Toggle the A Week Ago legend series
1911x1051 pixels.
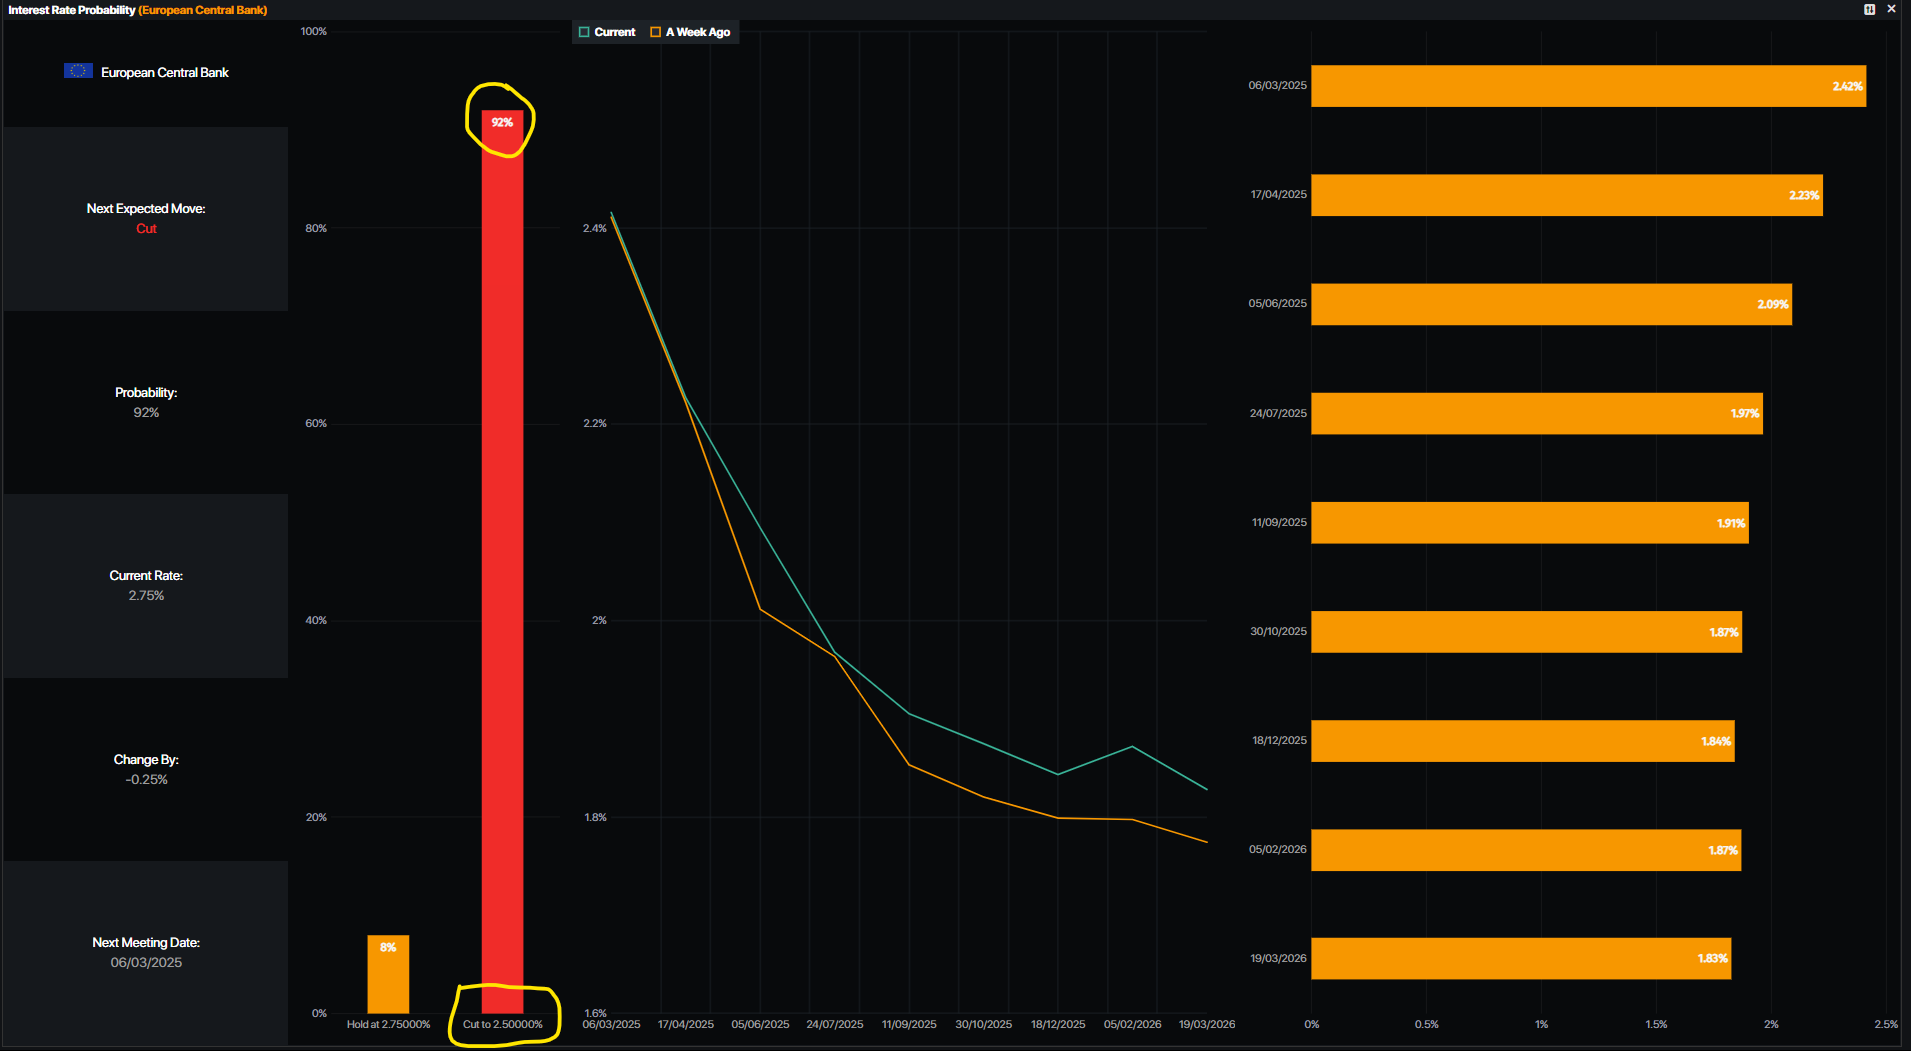click(x=690, y=32)
